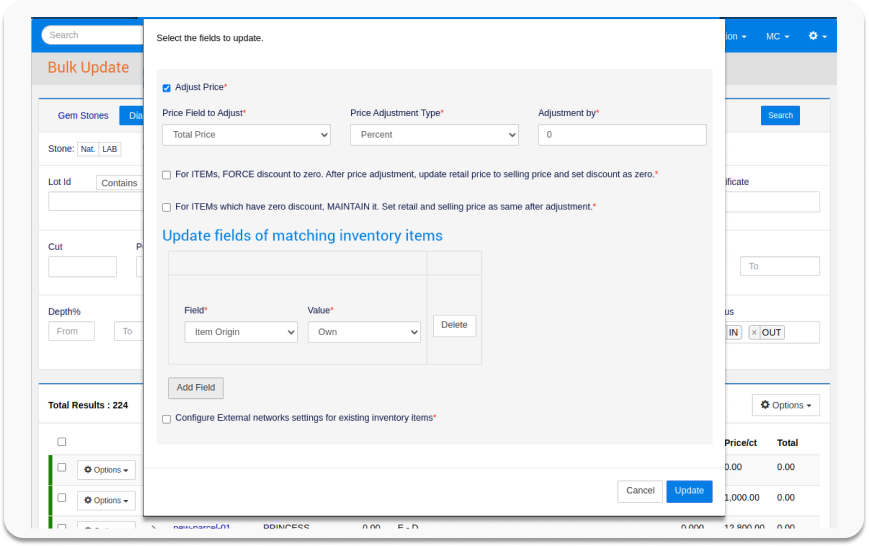
Task: Open the Field dropdown showing Item Origin
Action: coord(240,332)
